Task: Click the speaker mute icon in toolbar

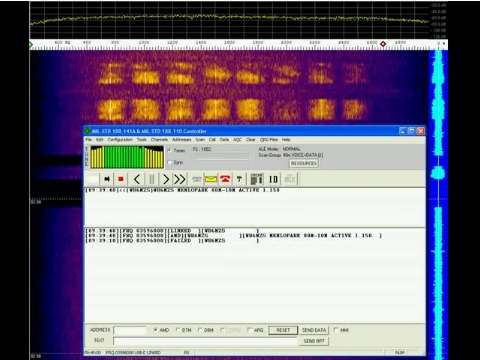Action: pos(107,179)
